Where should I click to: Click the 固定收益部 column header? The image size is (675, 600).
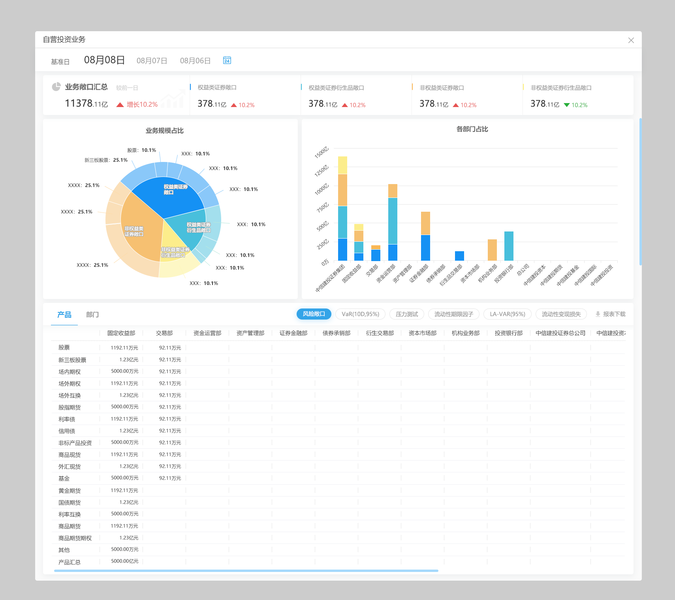[121, 333]
